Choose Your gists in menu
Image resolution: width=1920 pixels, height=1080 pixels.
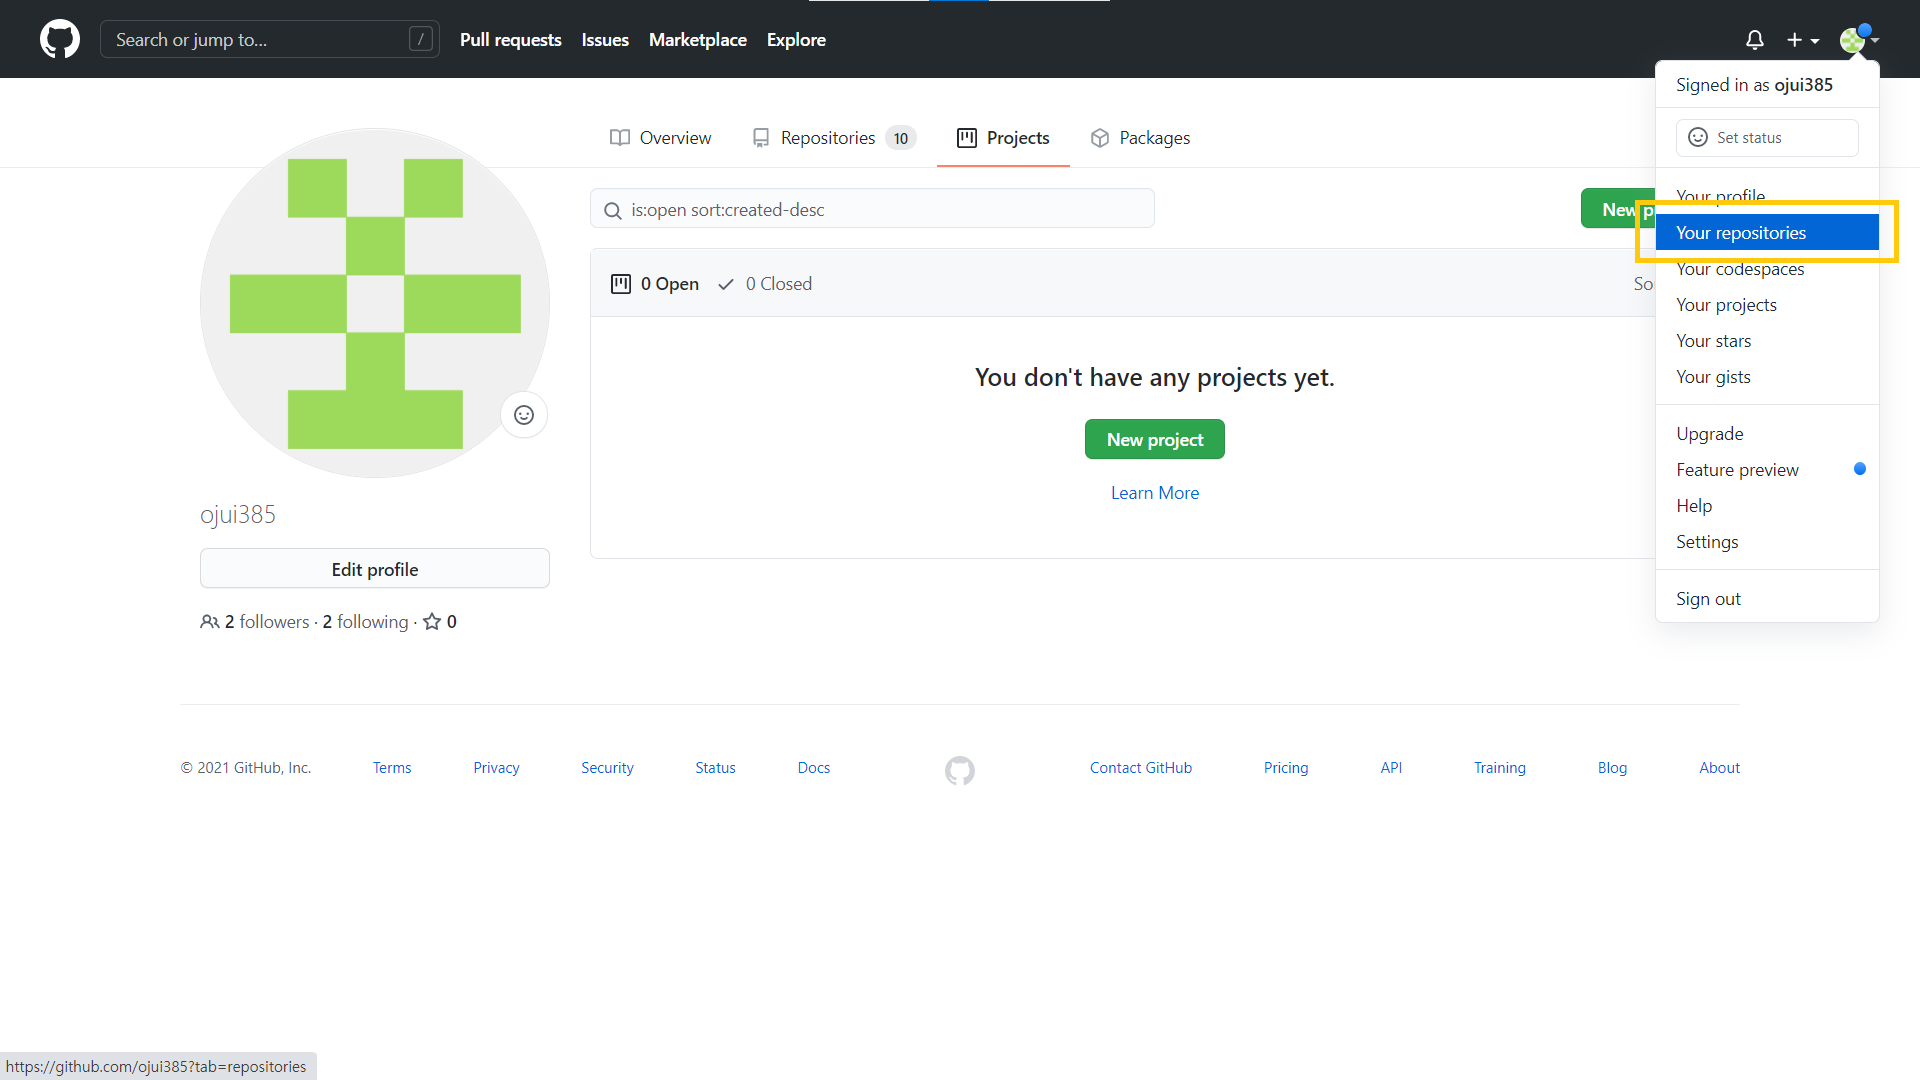pos(1767,377)
